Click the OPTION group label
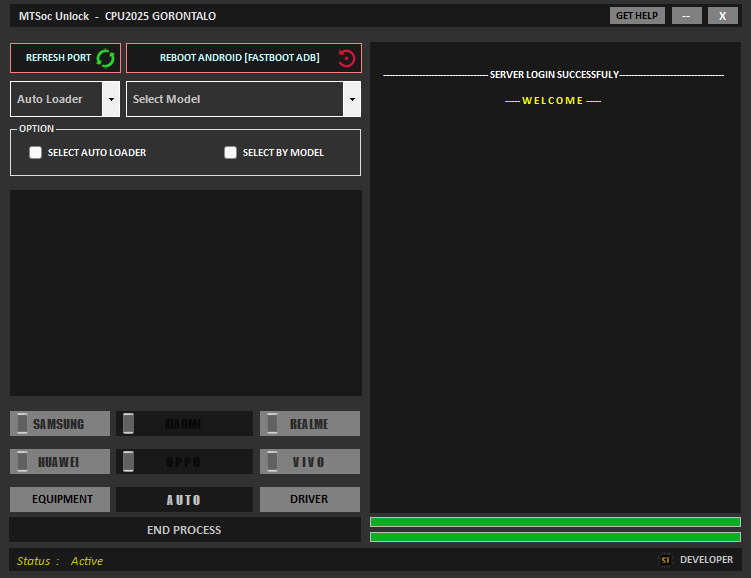751x578 pixels. pyautogui.click(x=36, y=129)
